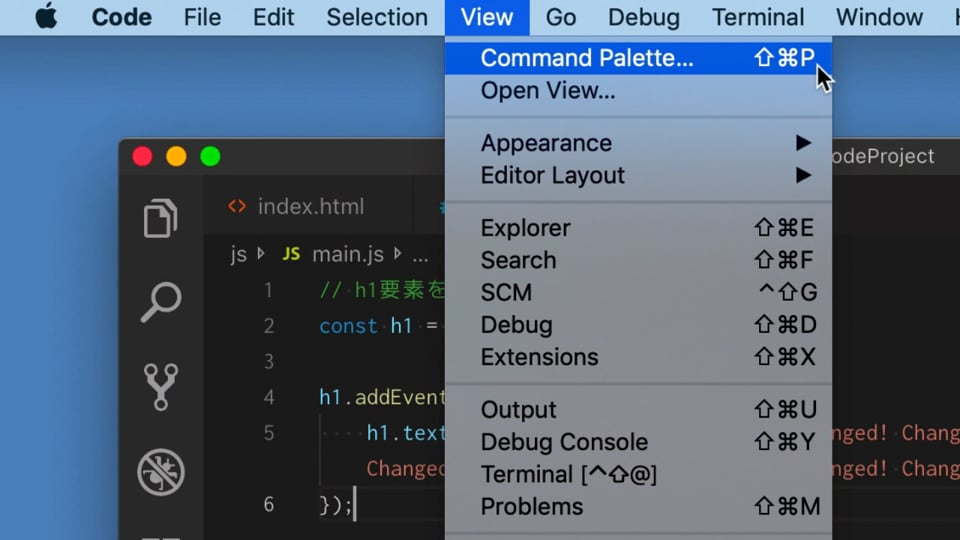Viewport: 960px width, 540px height.
Task: Click the green zoom window button
Action: coord(210,156)
